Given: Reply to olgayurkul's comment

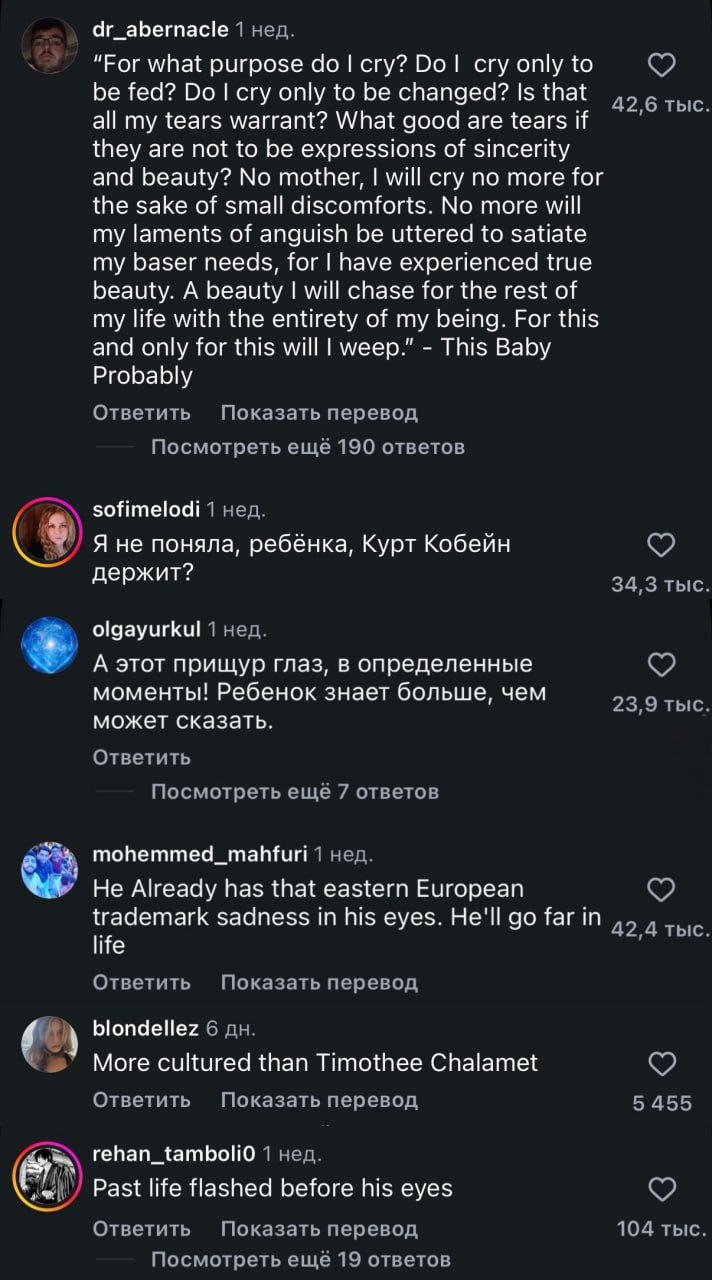Looking at the screenshot, I should [141, 758].
